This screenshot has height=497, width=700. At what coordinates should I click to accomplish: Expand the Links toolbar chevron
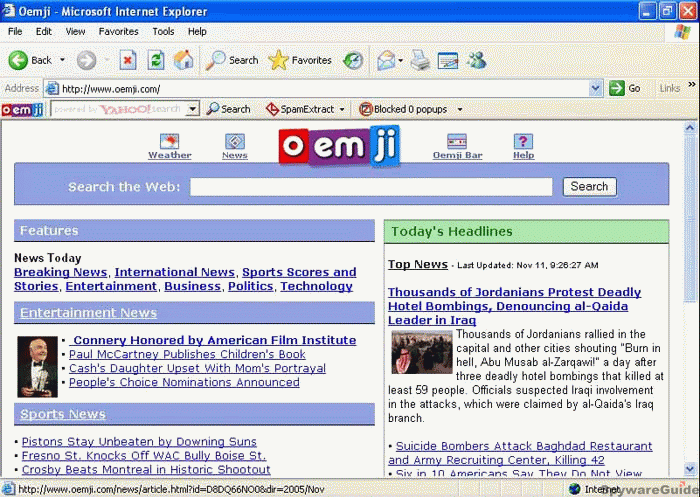click(692, 84)
